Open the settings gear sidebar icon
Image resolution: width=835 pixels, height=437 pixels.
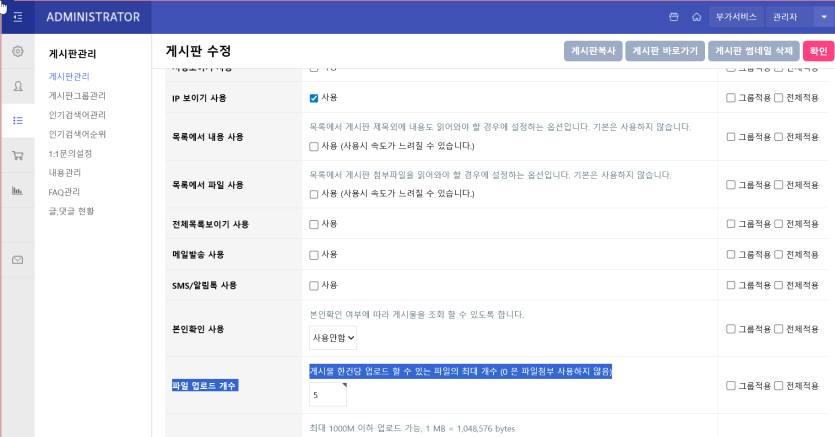click(18, 51)
